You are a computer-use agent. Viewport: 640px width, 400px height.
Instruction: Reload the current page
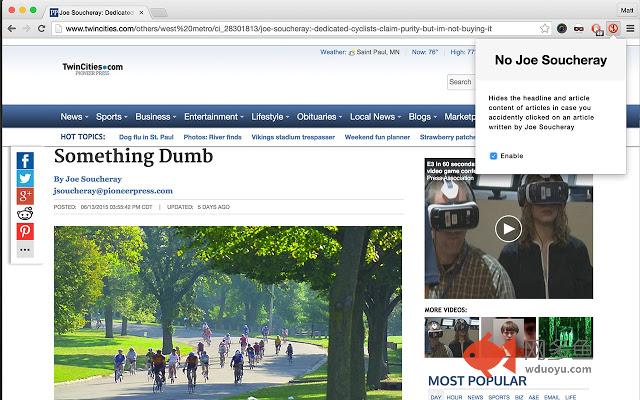pyautogui.click(x=41, y=29)
